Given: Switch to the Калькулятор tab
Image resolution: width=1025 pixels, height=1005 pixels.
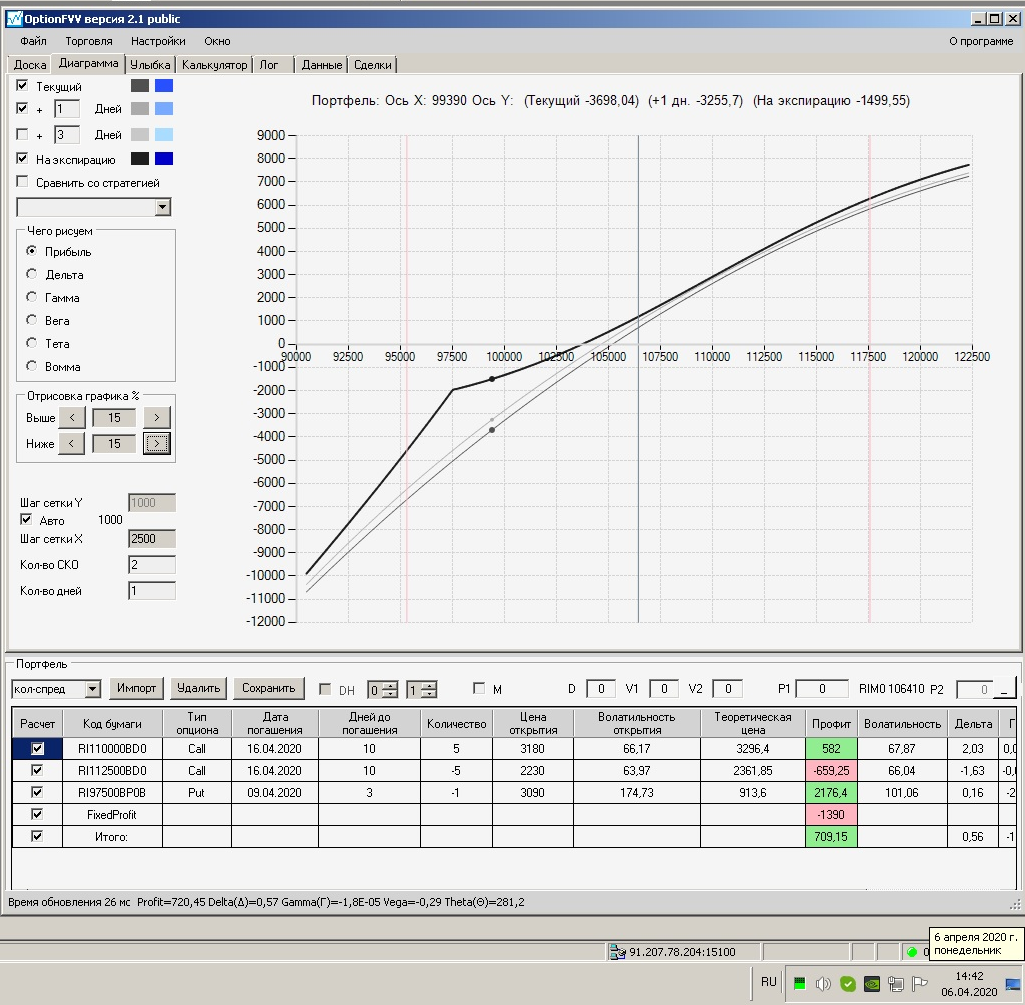Looking at the screenshot, I should pos(214,65).
